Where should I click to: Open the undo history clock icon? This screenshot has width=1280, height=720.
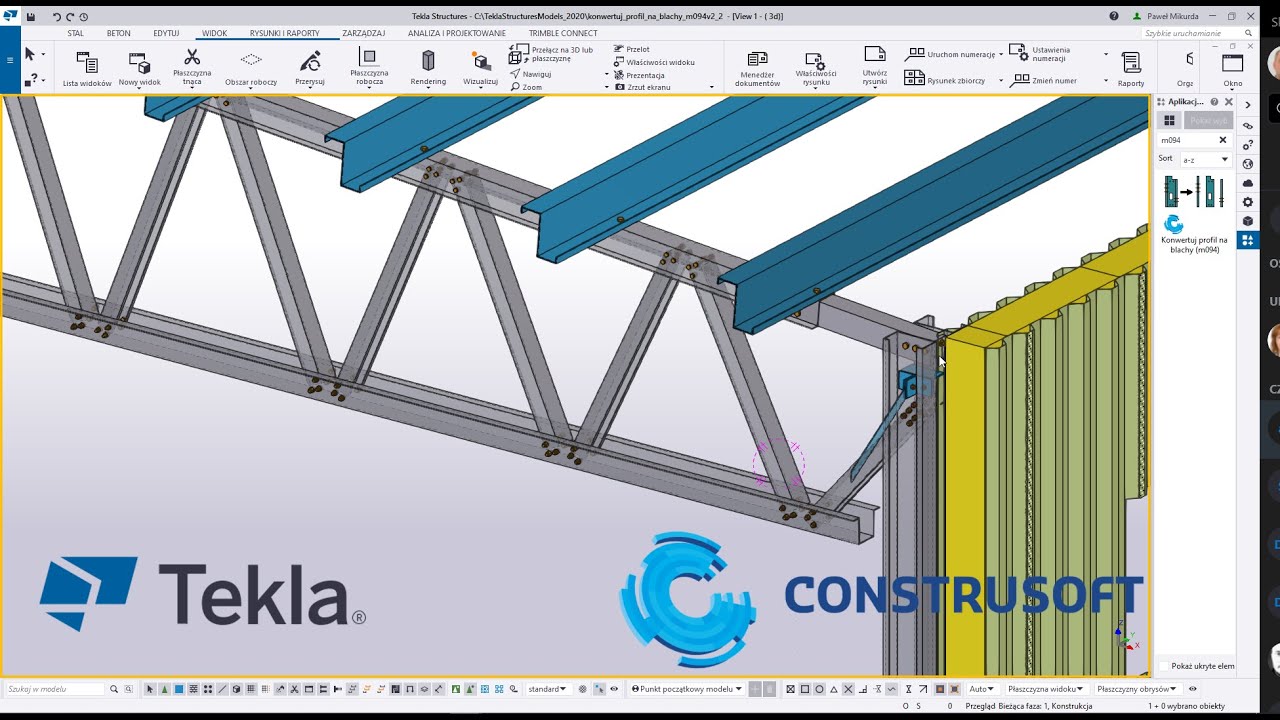83,17
